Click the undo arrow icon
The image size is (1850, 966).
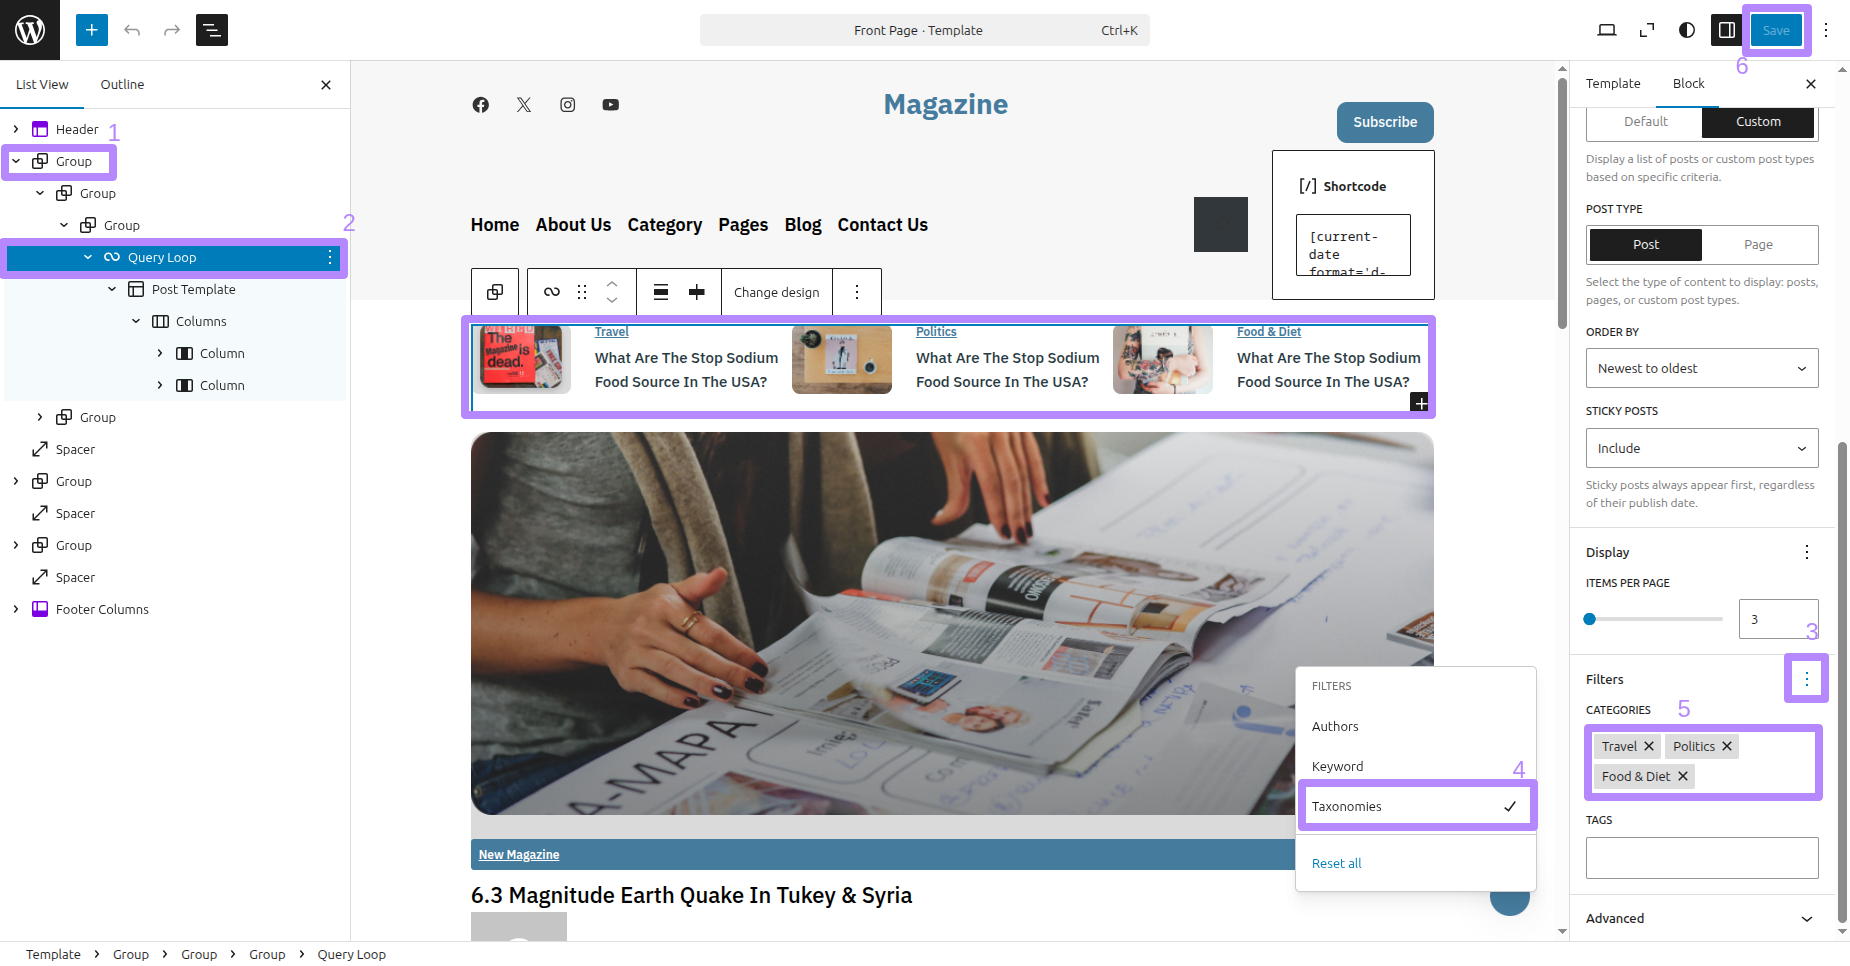click(x=132, y=30)
